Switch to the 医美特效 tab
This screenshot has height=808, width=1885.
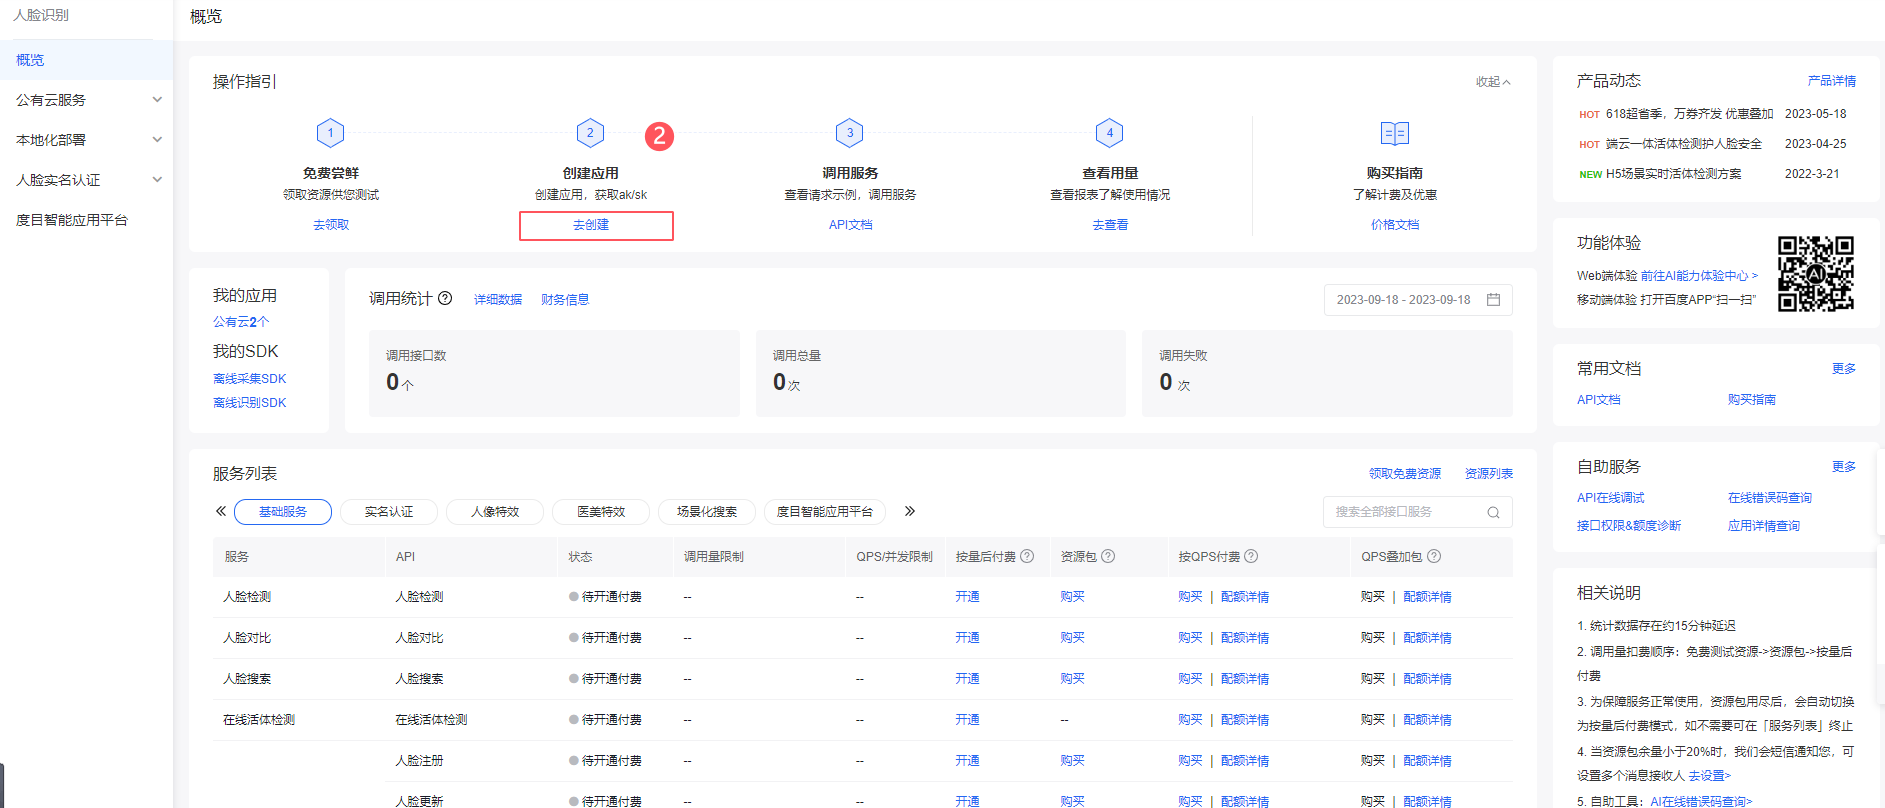[601, 512]
